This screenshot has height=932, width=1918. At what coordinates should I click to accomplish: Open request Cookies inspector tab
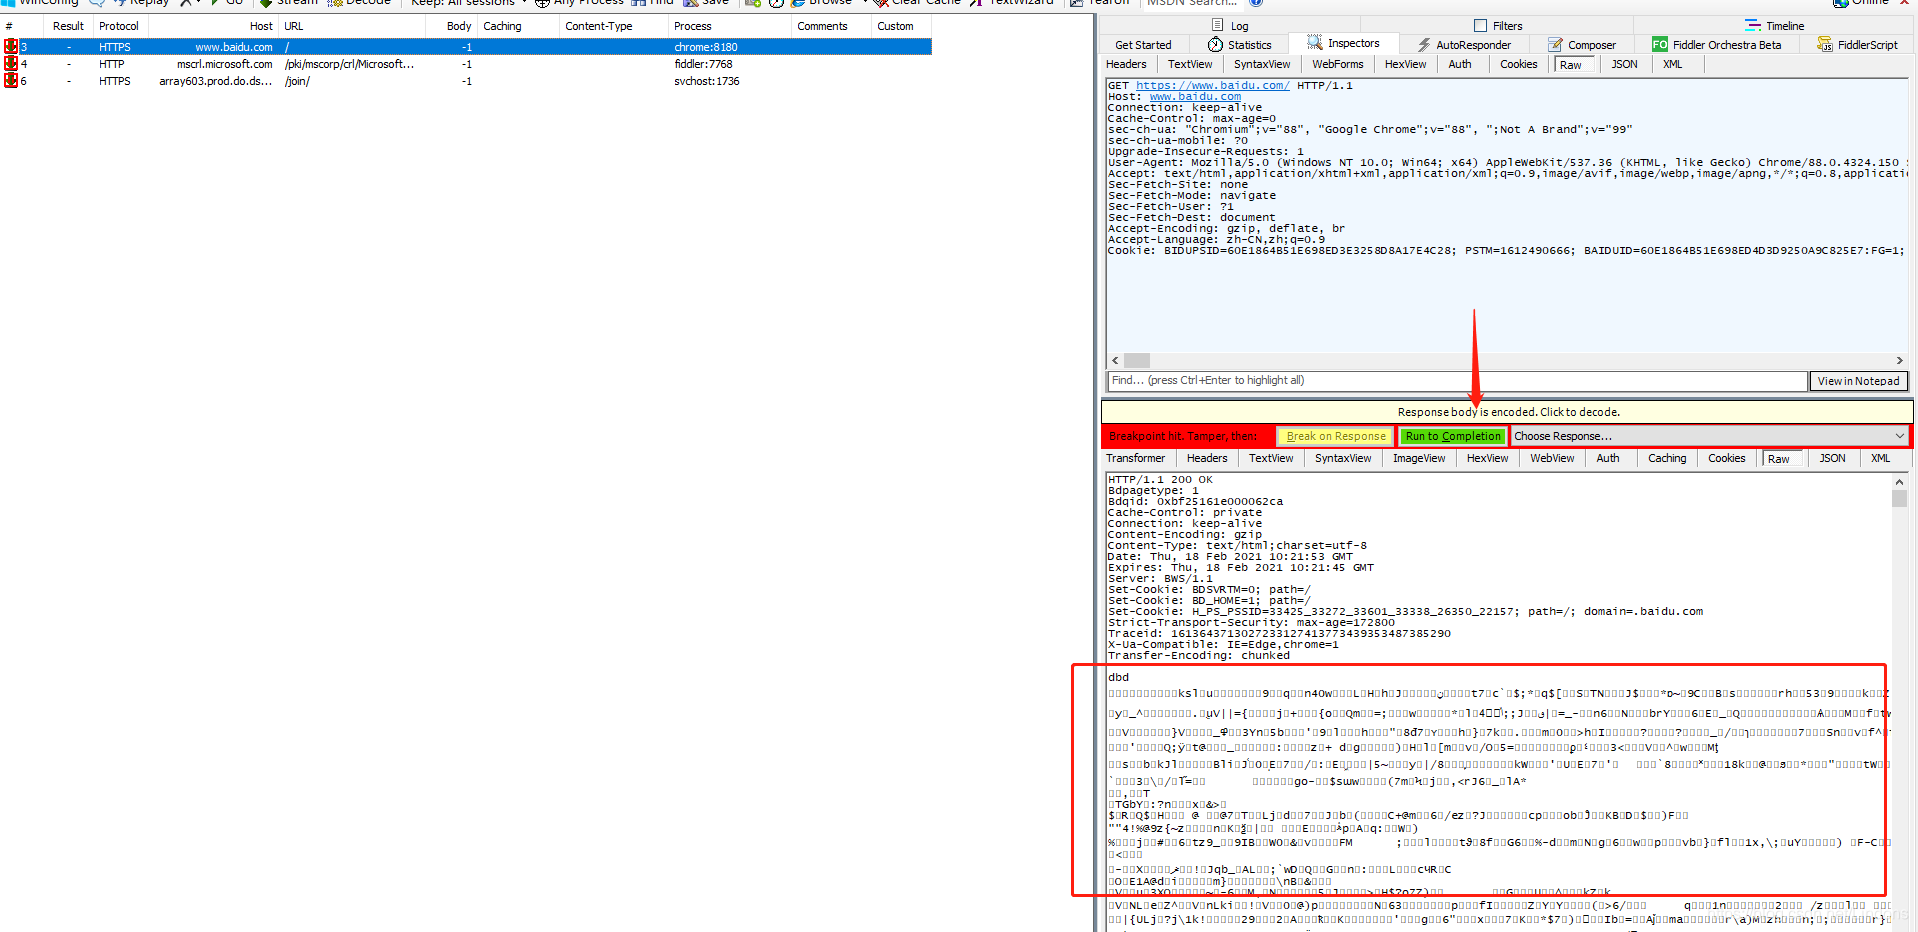tap(1519, 64)
